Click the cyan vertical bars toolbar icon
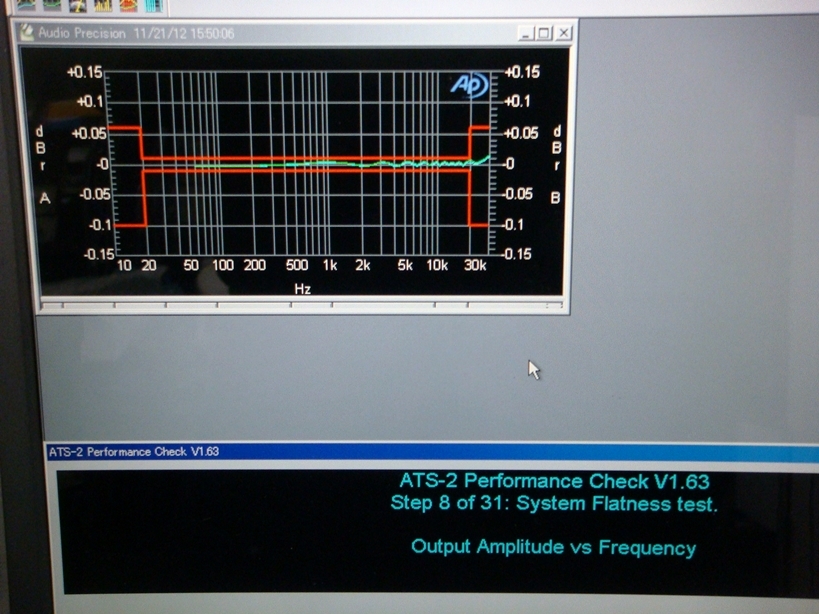This screenshot has width=819, height=614. pyautogui.click(x=154, y=6)
